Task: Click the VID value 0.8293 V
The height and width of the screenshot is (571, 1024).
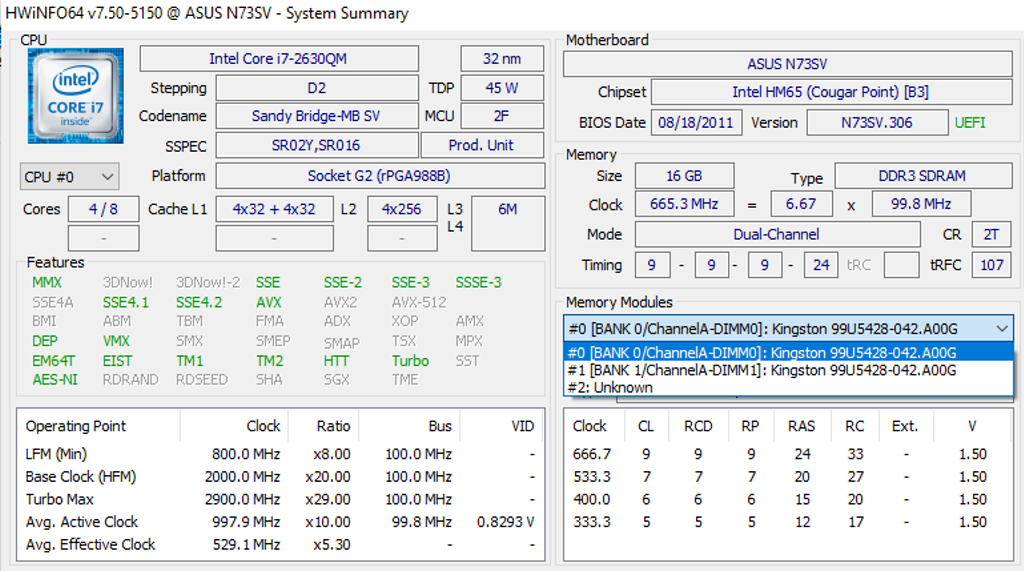Action: click(505, 522)
